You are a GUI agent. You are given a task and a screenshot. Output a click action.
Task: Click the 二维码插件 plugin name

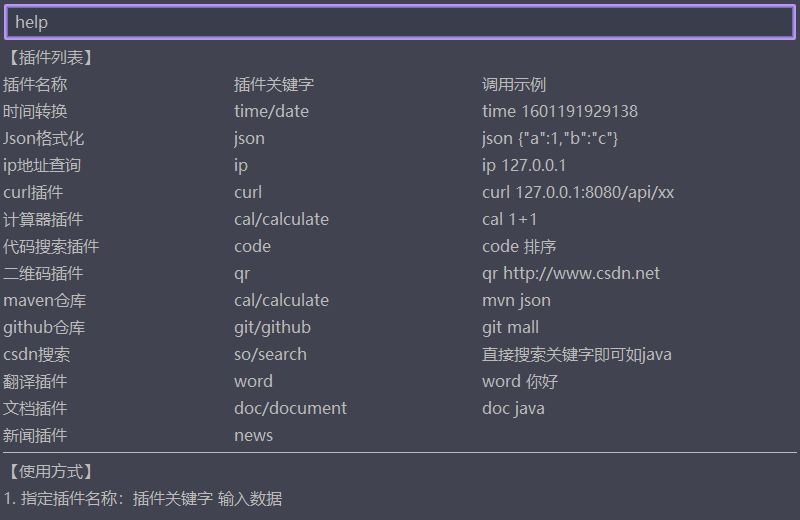click(x=43, y=274)
